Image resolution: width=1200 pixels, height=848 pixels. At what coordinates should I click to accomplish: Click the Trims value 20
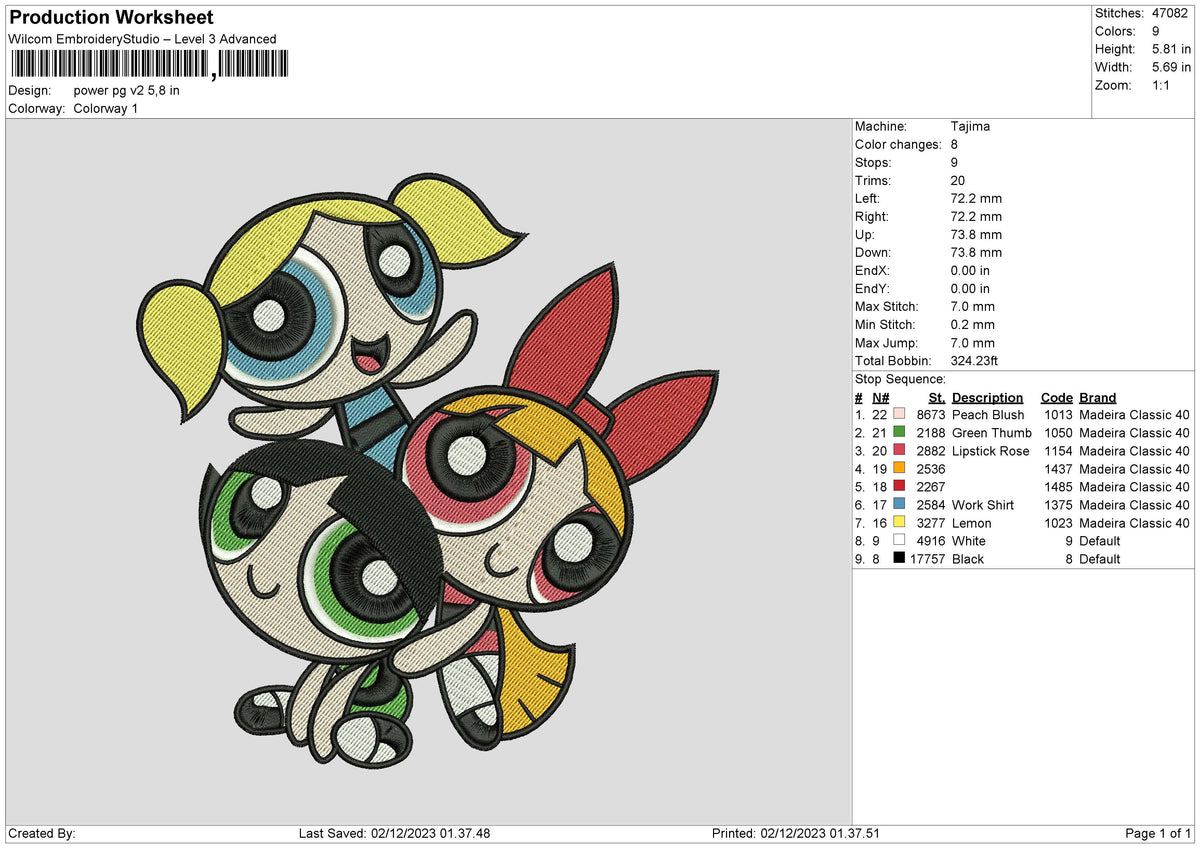click(959, 181)
